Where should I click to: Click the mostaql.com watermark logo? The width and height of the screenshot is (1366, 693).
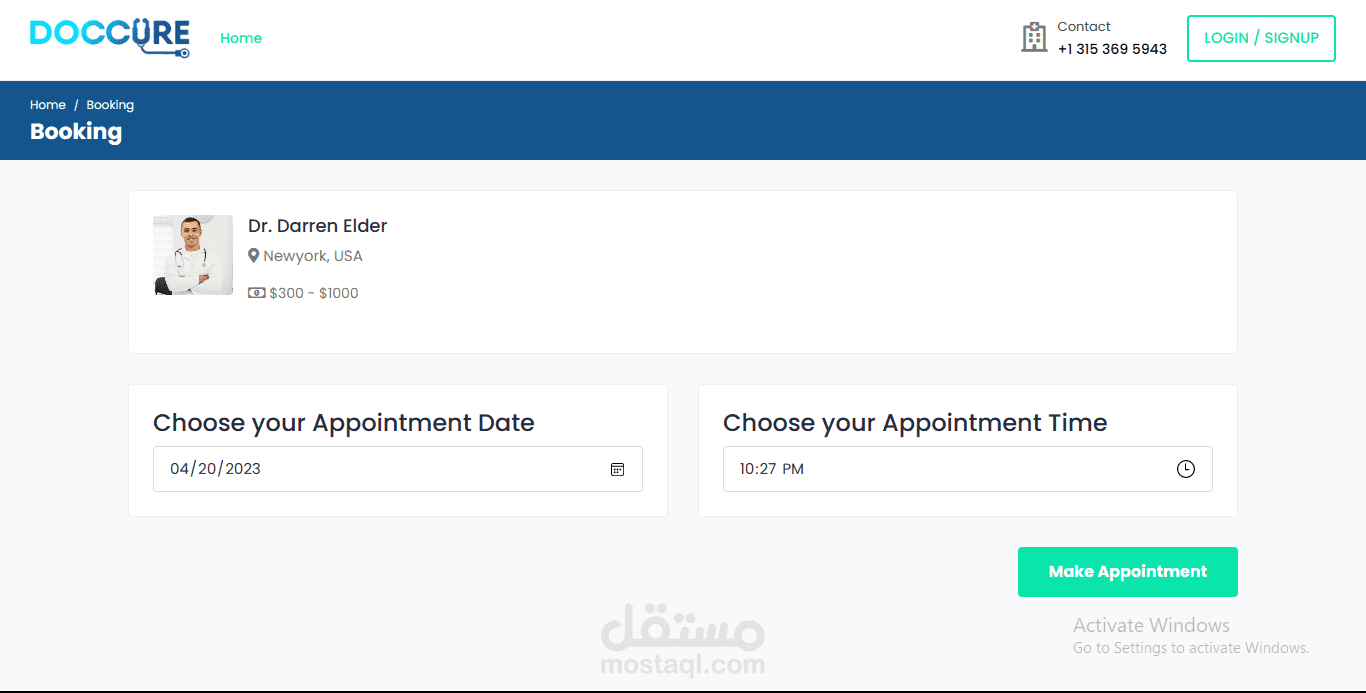click(682, 640)
